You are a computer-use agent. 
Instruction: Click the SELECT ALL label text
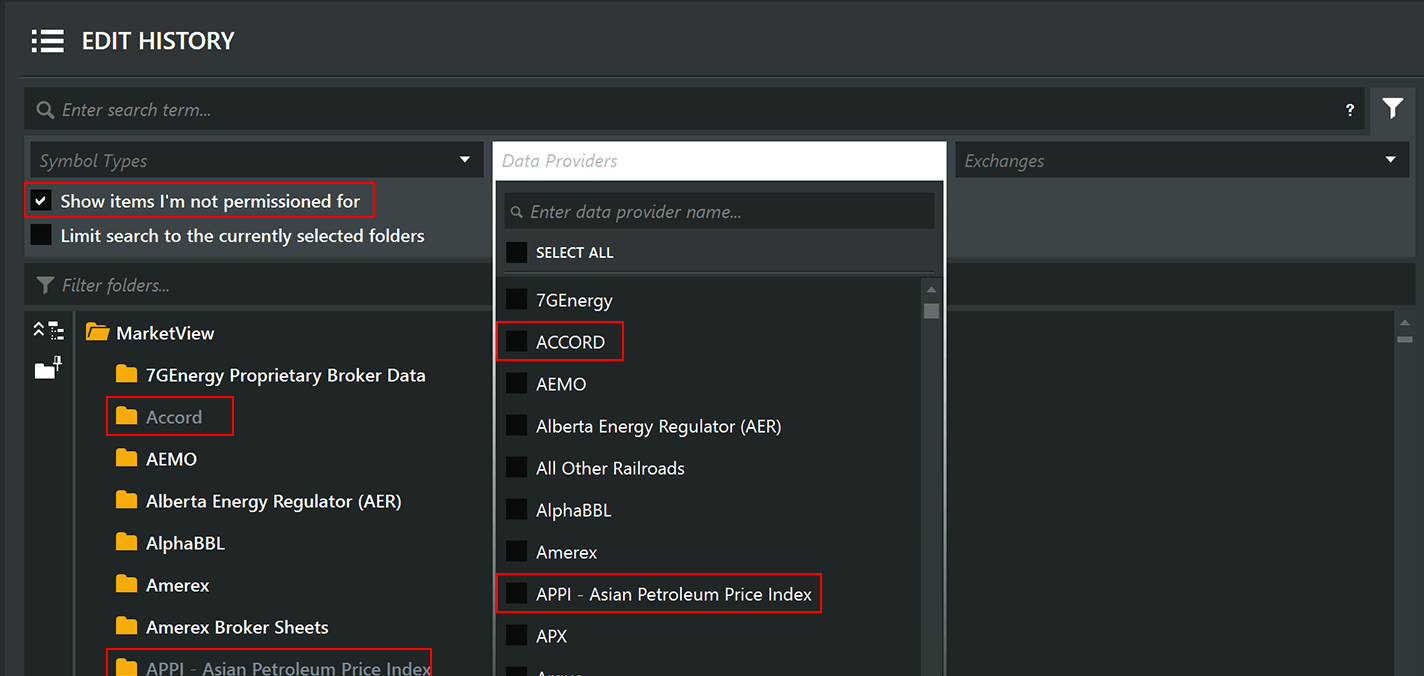click(574, 253)
